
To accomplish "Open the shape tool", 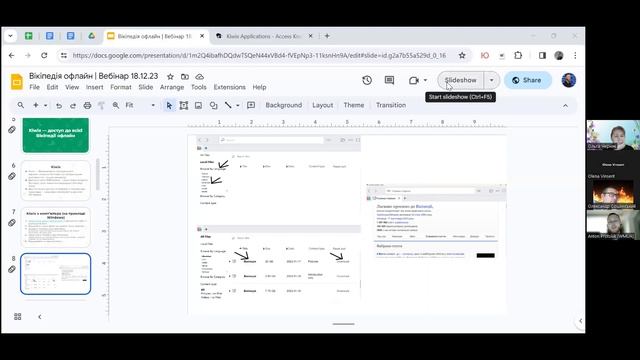I will [213, 105].
